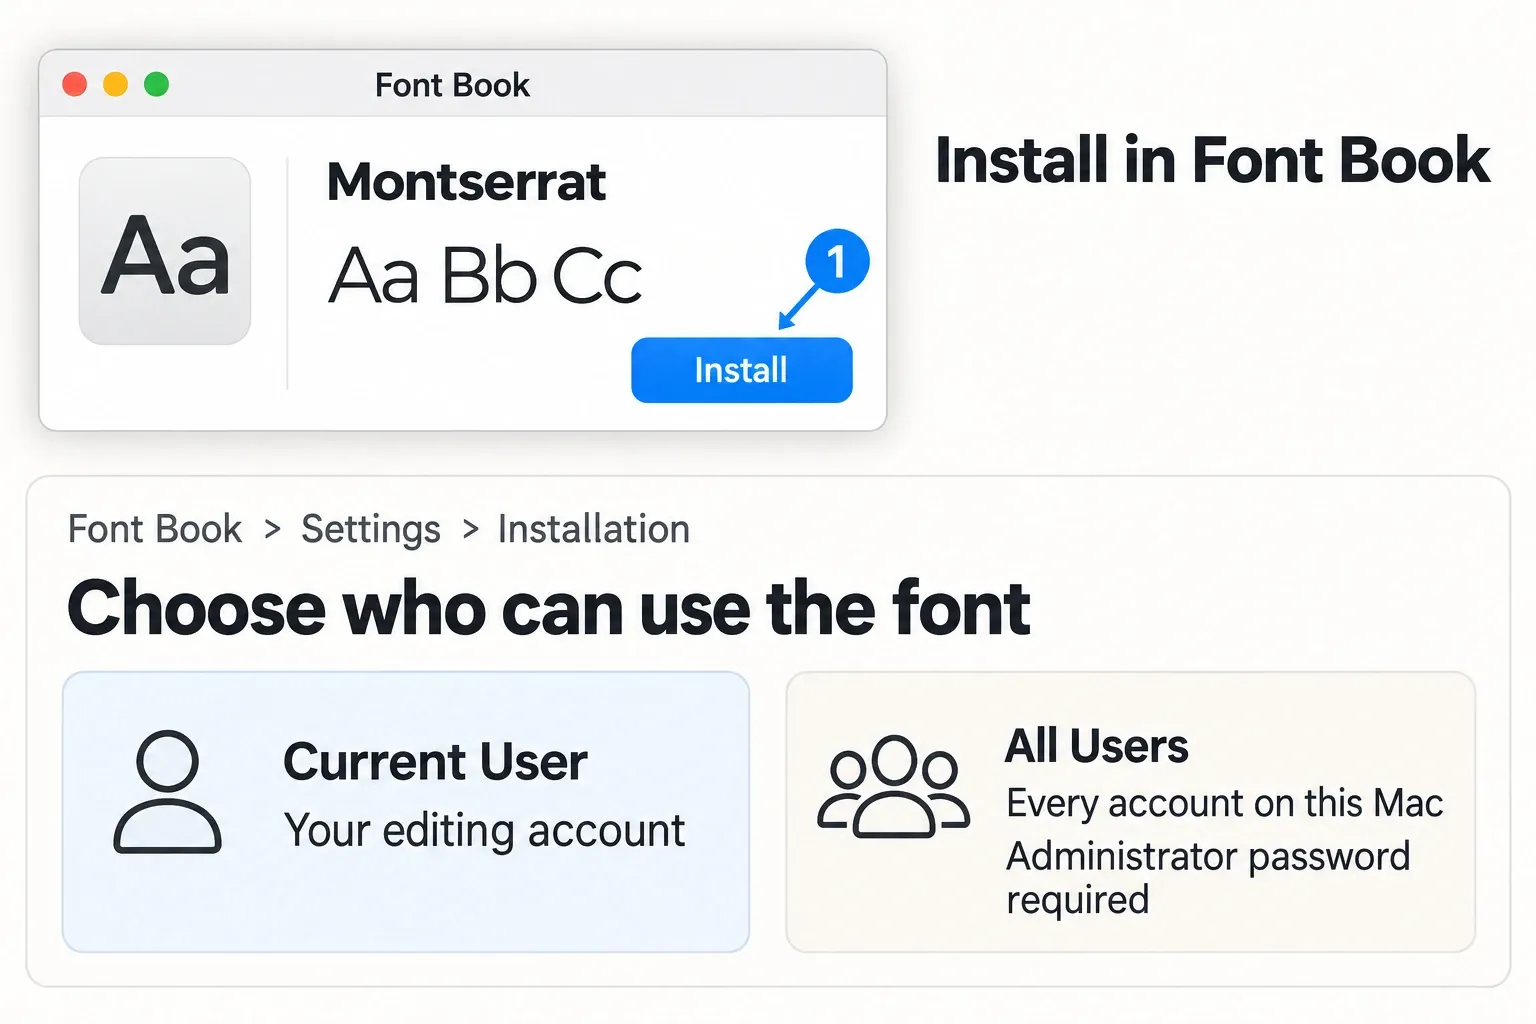Screen dimensions: 1536x1024
Task: Click the Aa Bb Cc sample text
Action: click(485, 275)
